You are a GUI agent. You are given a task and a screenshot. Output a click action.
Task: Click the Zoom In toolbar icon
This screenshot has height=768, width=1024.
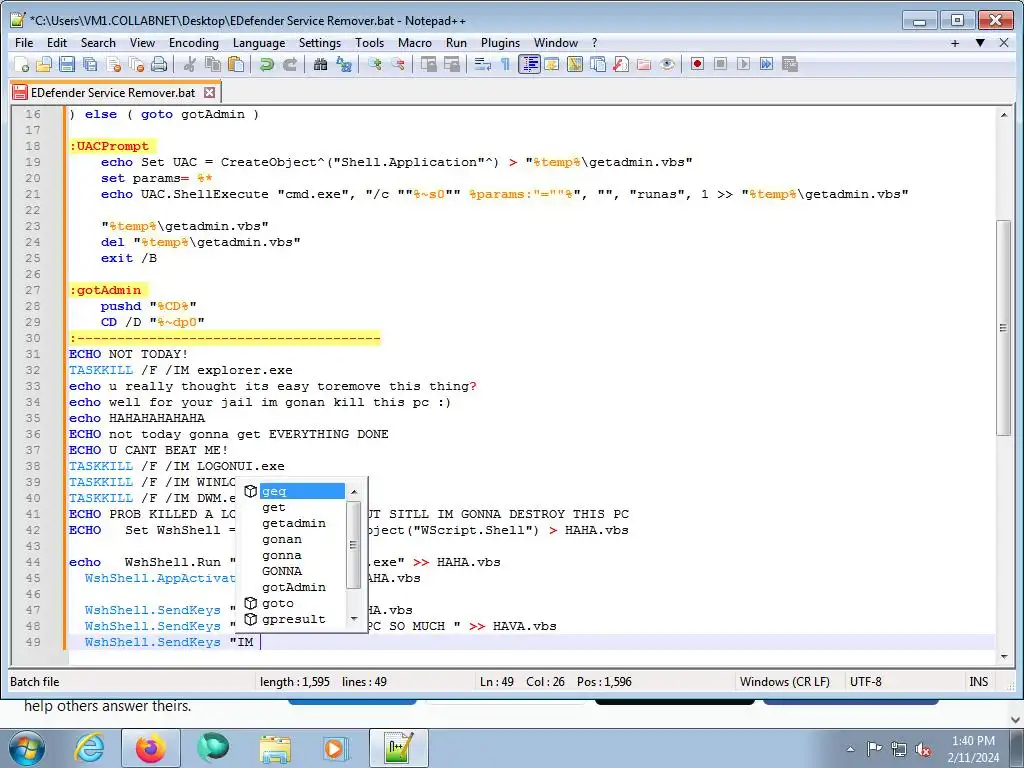(374, 64)
